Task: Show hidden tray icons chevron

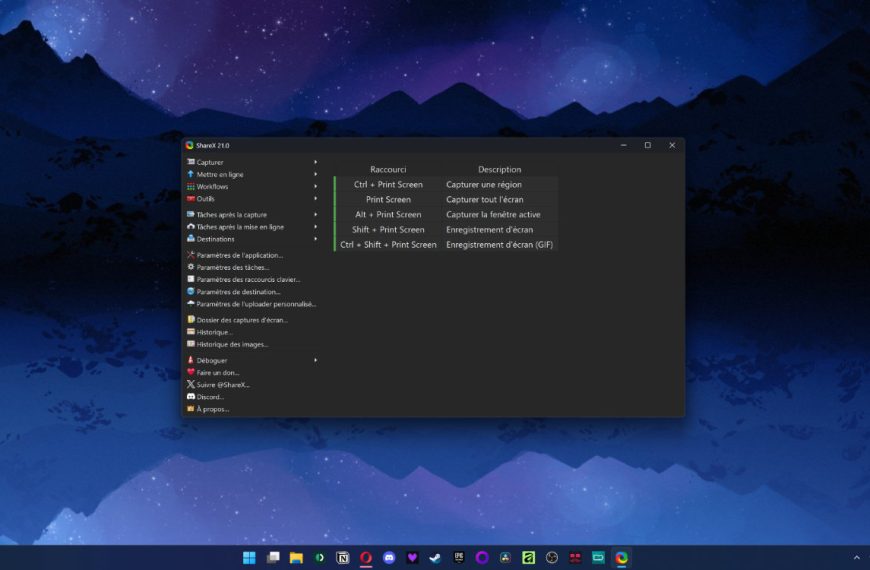Action: tap(857, 558)
